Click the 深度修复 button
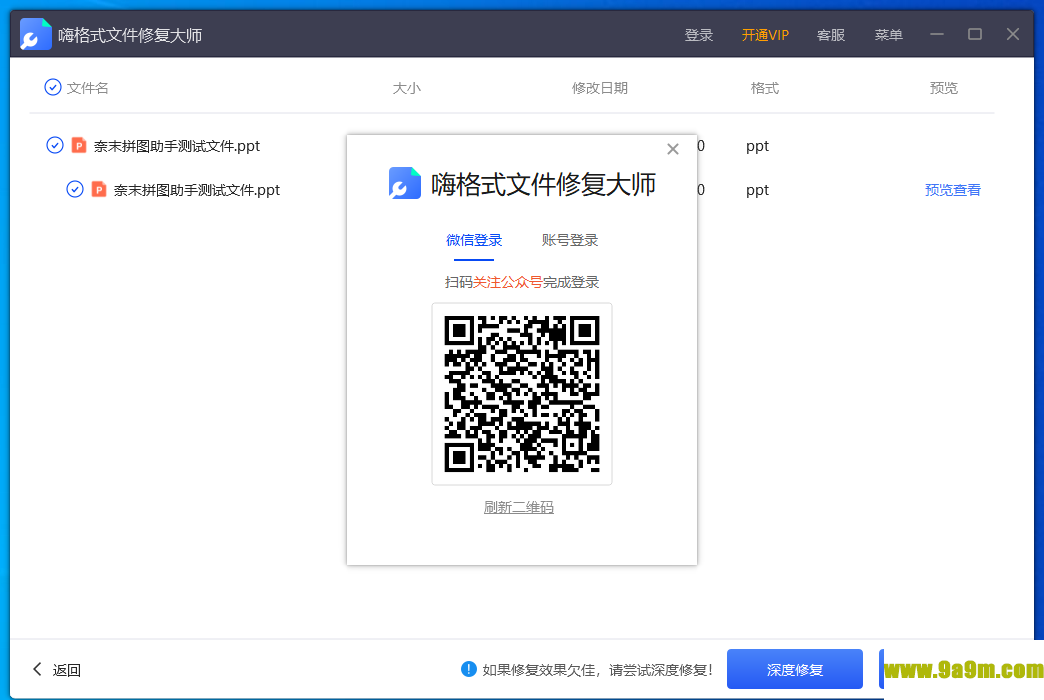 [795, 669]
